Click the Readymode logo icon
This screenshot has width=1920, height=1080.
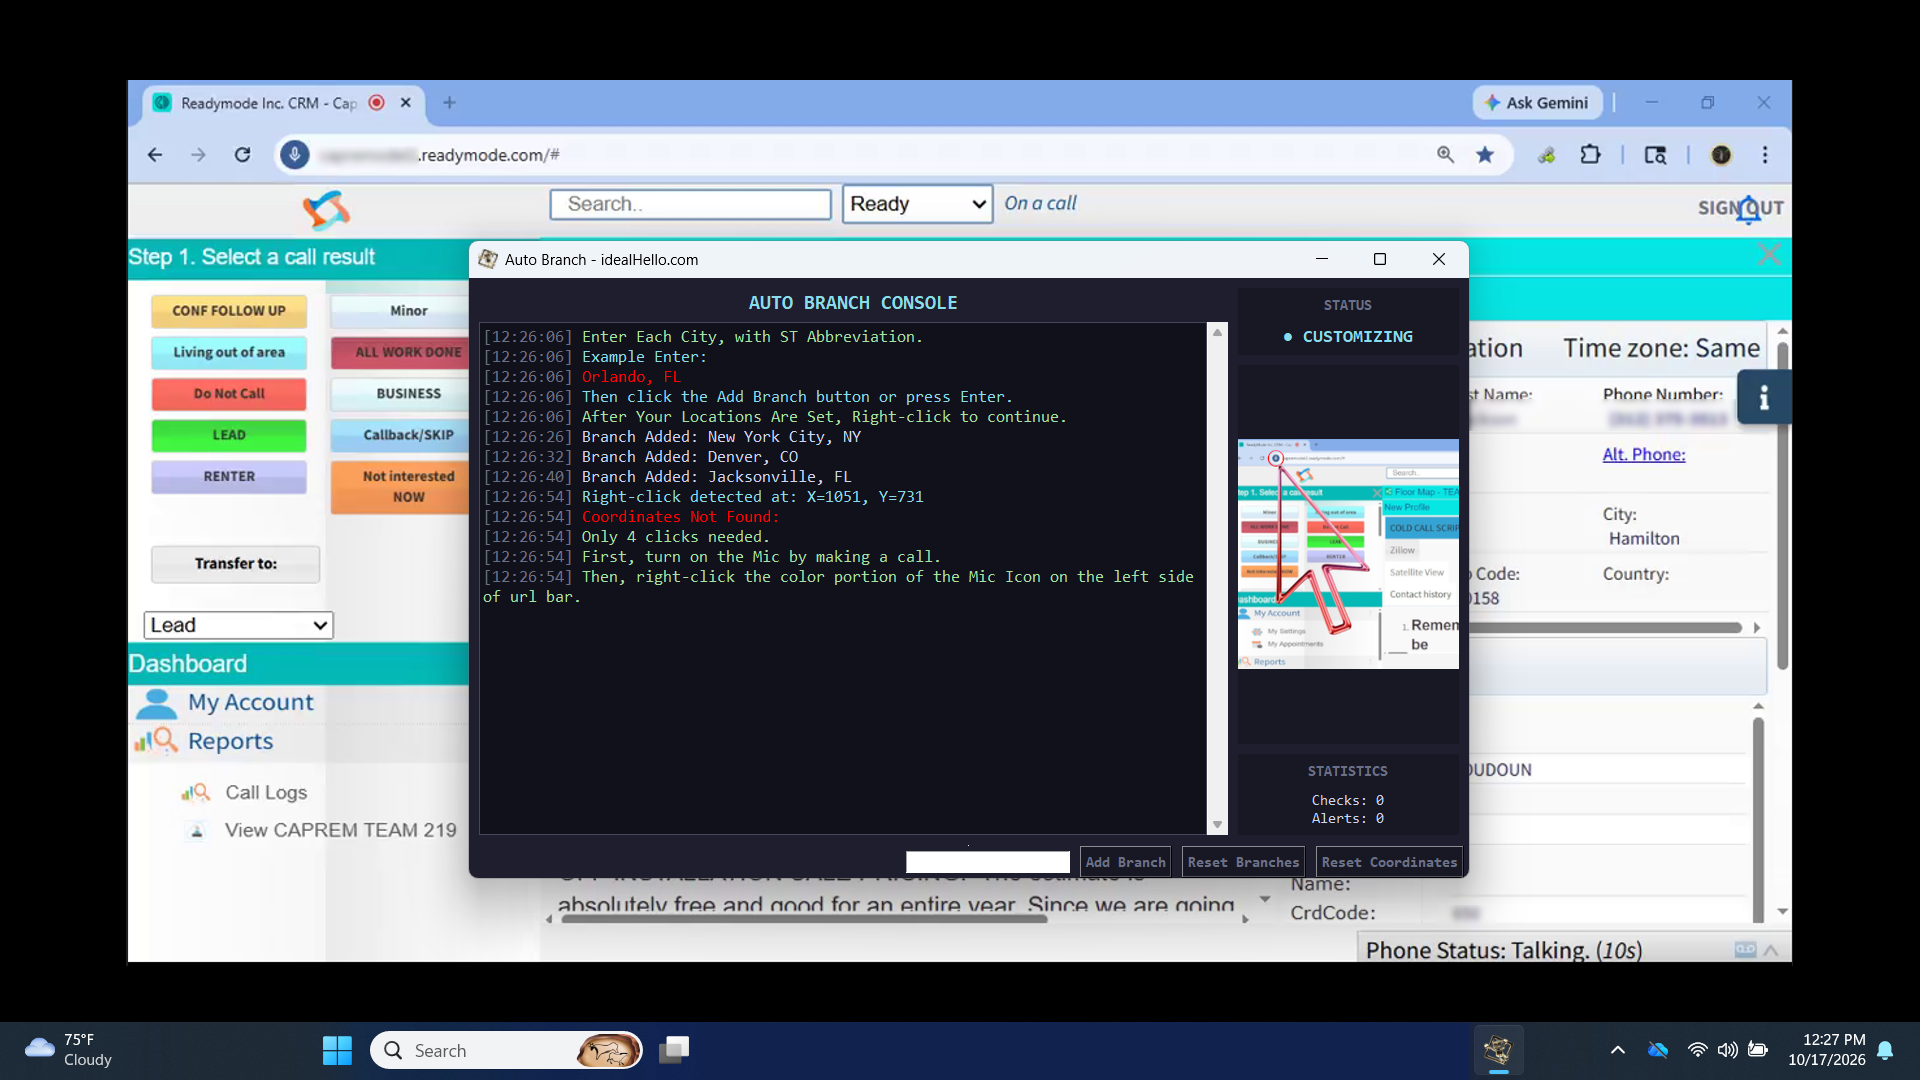[x=327, y=210]
